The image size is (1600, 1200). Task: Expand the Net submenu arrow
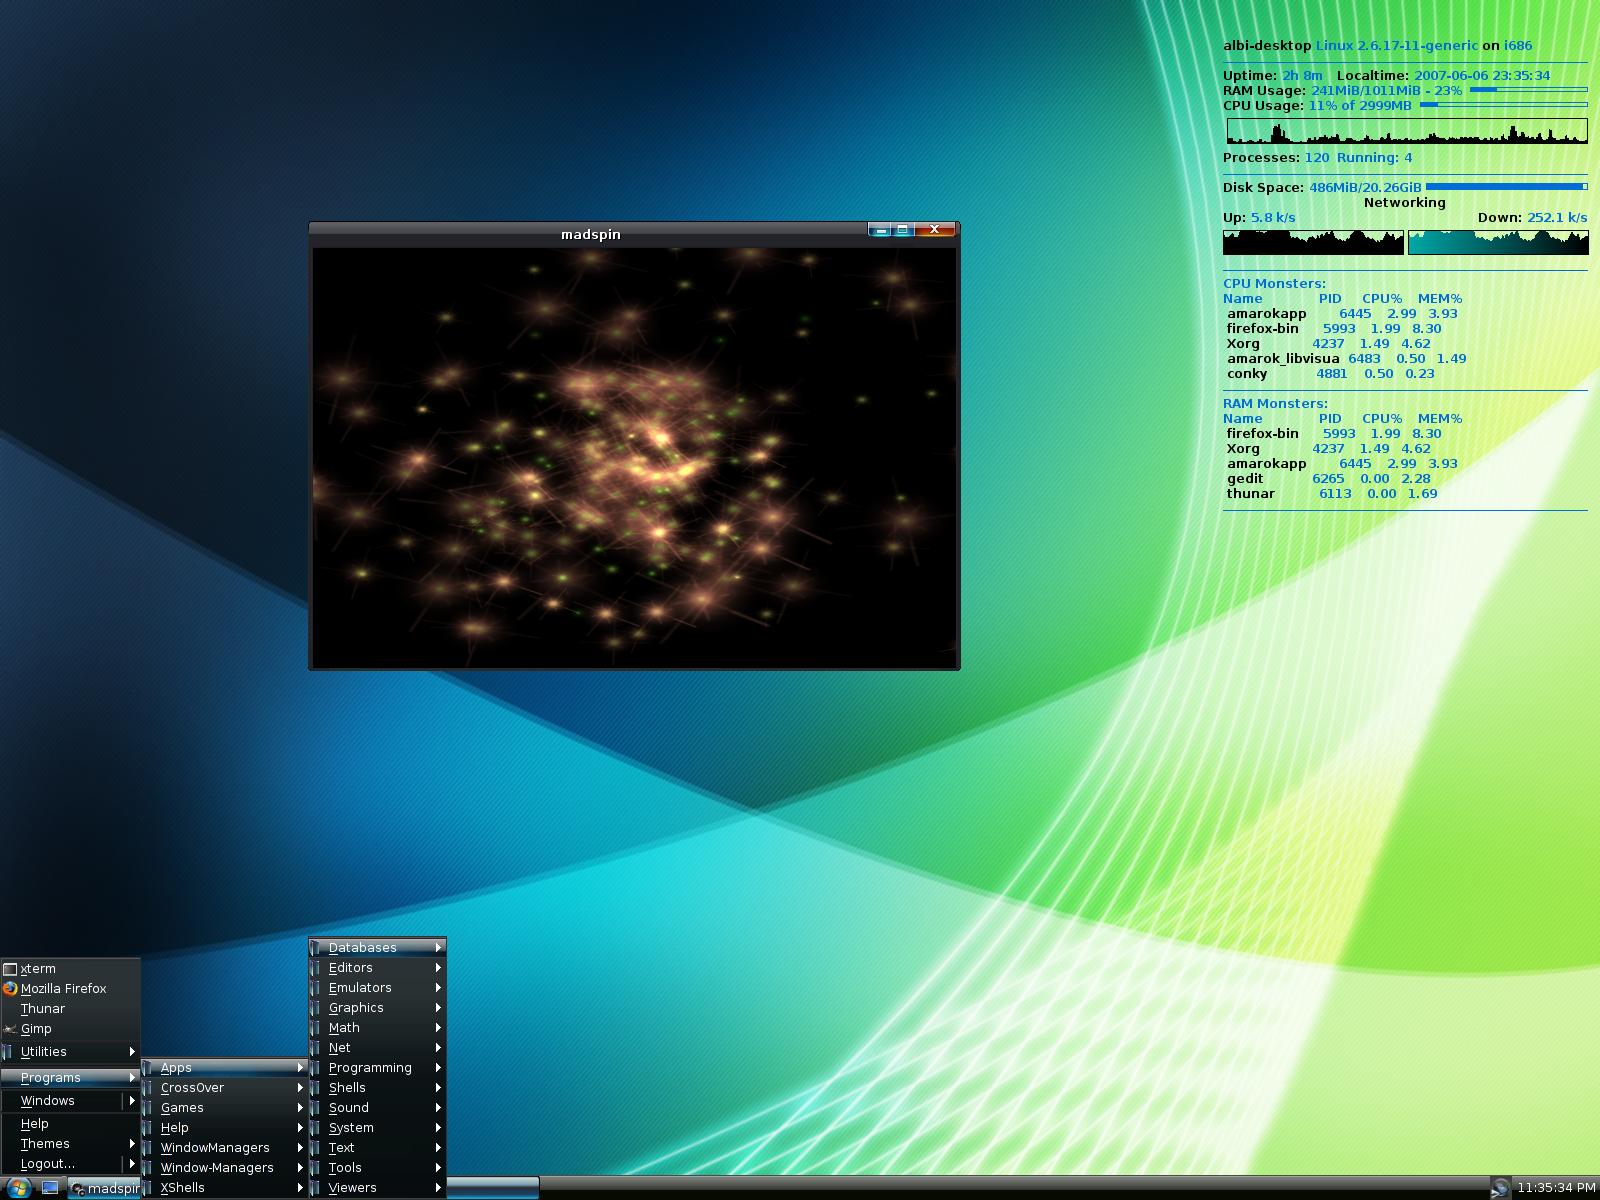pos(438,1047)
